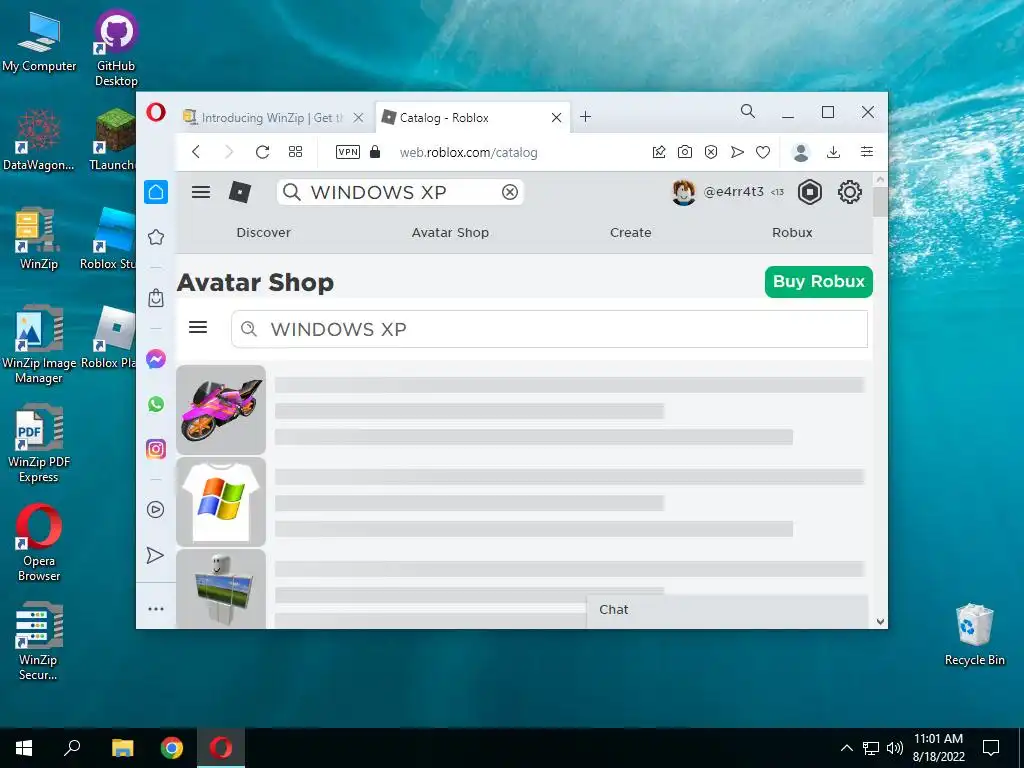
Task: Click the Opera sidebar home icon
Action: tap(156, 192)
